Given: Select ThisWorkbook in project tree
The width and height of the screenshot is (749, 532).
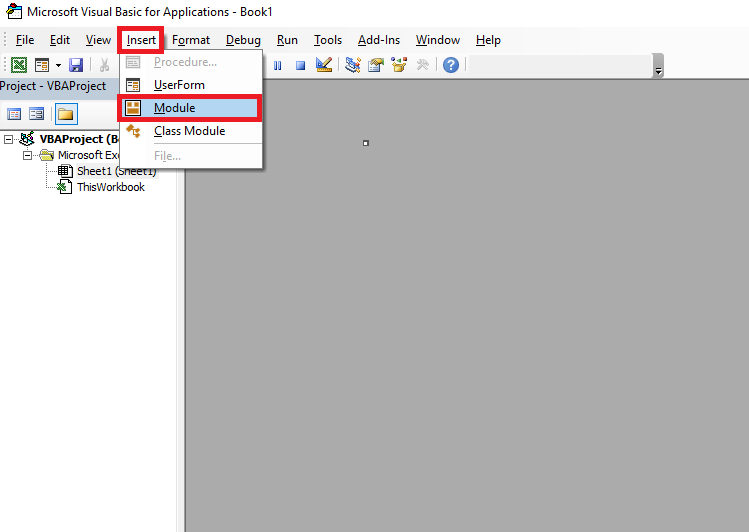Looking at the screenshot, I should click(x=111, y=187).
